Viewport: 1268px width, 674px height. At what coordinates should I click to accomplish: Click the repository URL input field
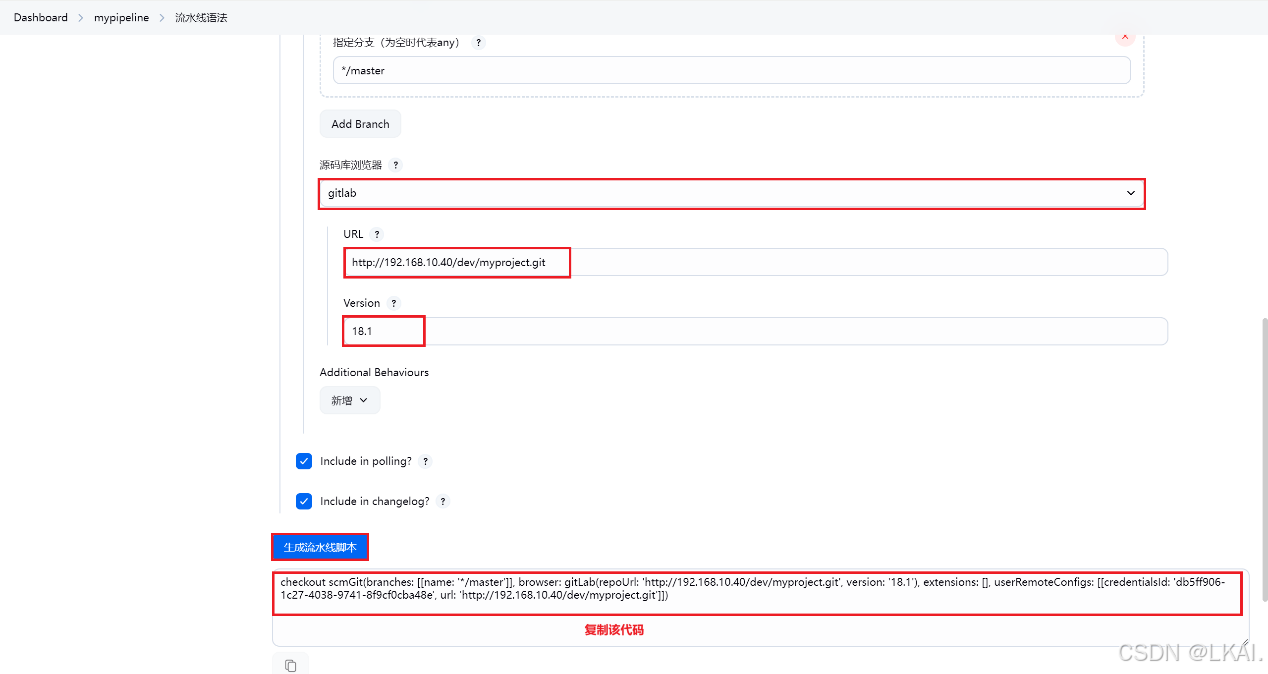[x=755, y=262]
